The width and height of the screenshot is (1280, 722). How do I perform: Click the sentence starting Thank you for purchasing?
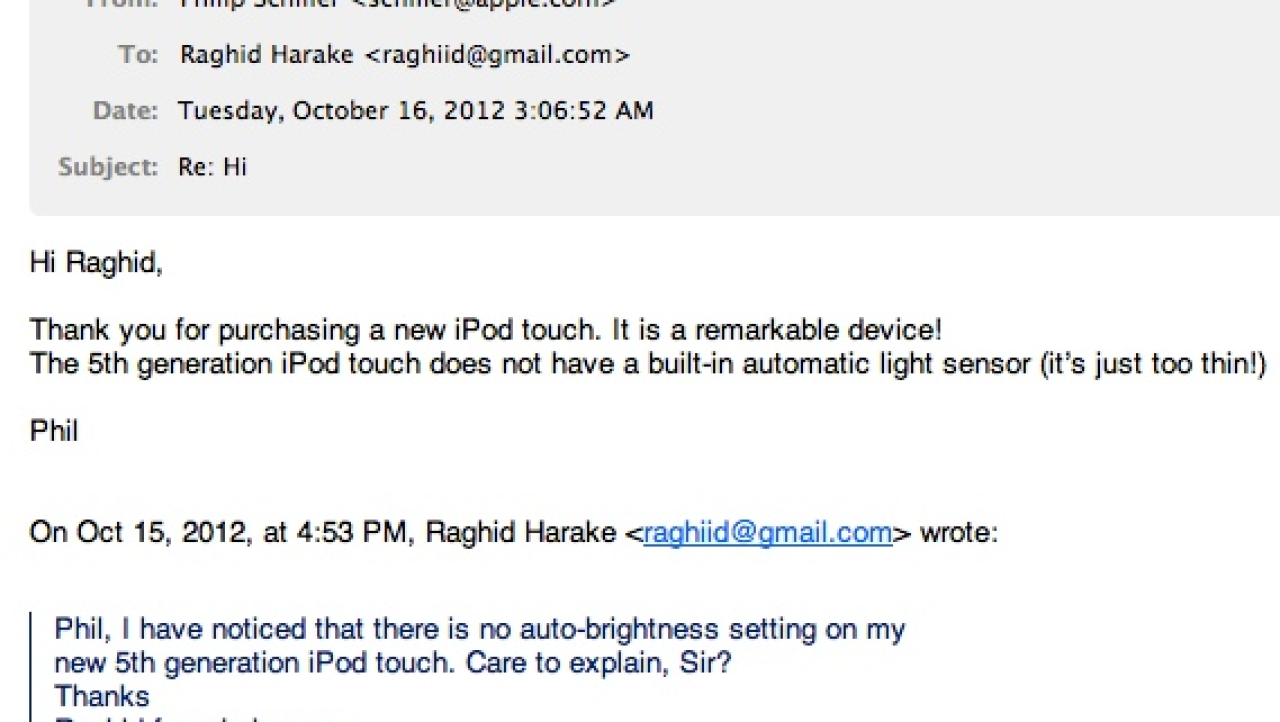tap(486, 330)
